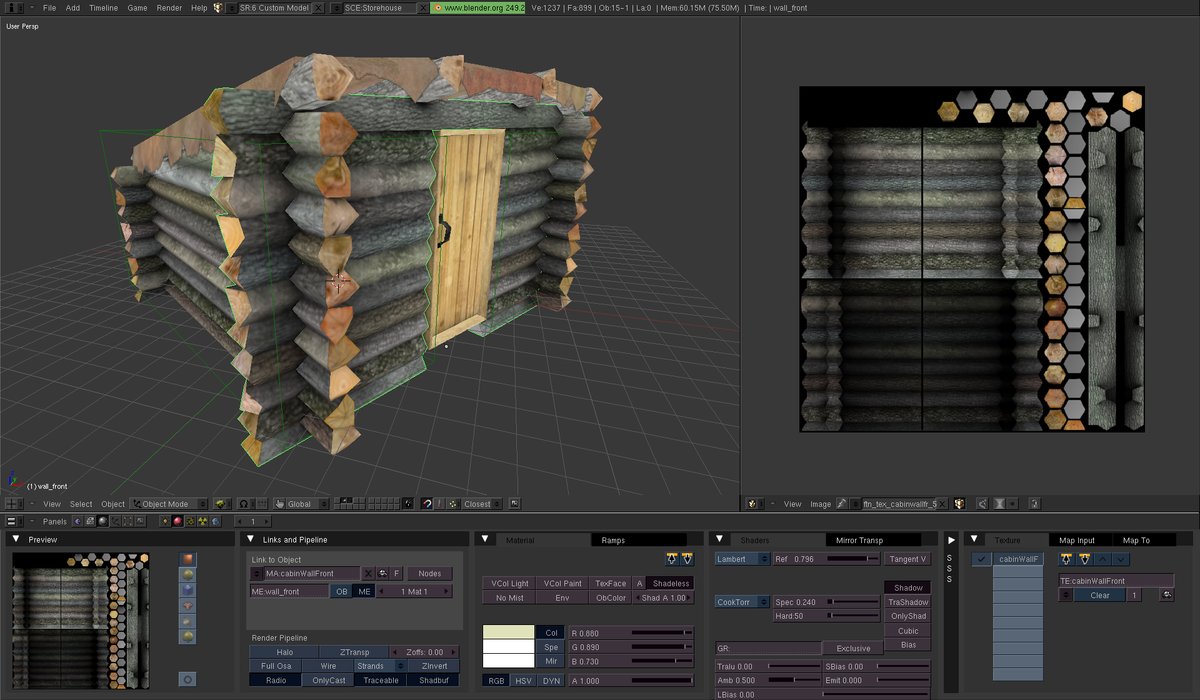Open the Render menu
Screen dimensions: 1200x700
(x=169, y=7)
